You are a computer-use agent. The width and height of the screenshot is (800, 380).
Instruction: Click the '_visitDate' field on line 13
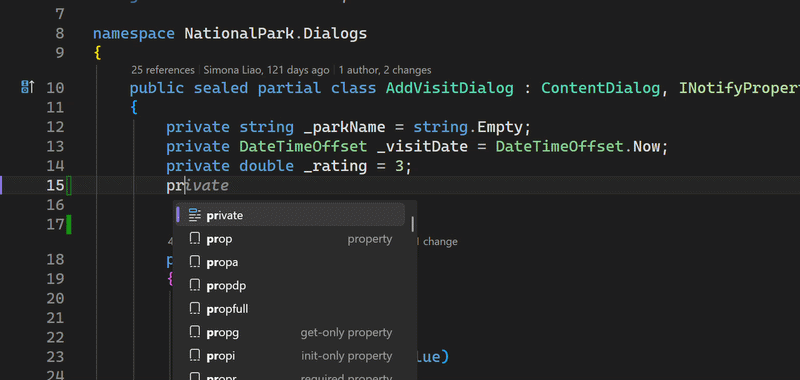click(x=422, y=146)
